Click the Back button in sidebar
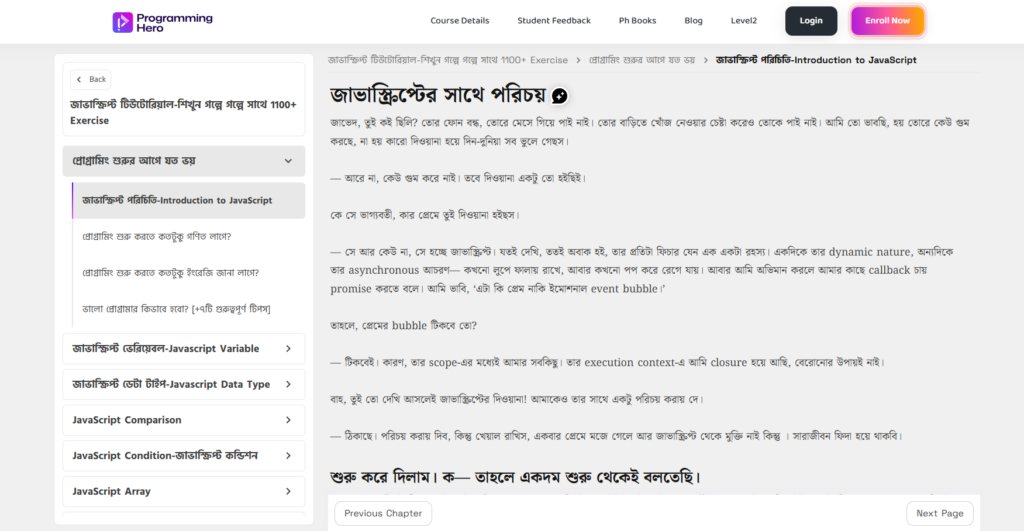Viewport: 1024px width, 531px height. point(90,79)
